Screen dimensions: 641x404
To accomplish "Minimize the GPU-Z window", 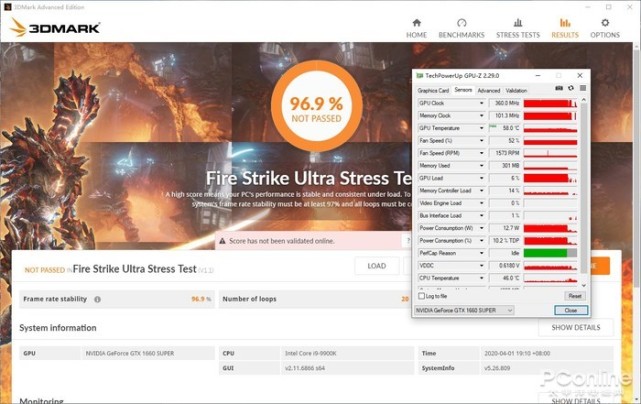I will (538, 76).
